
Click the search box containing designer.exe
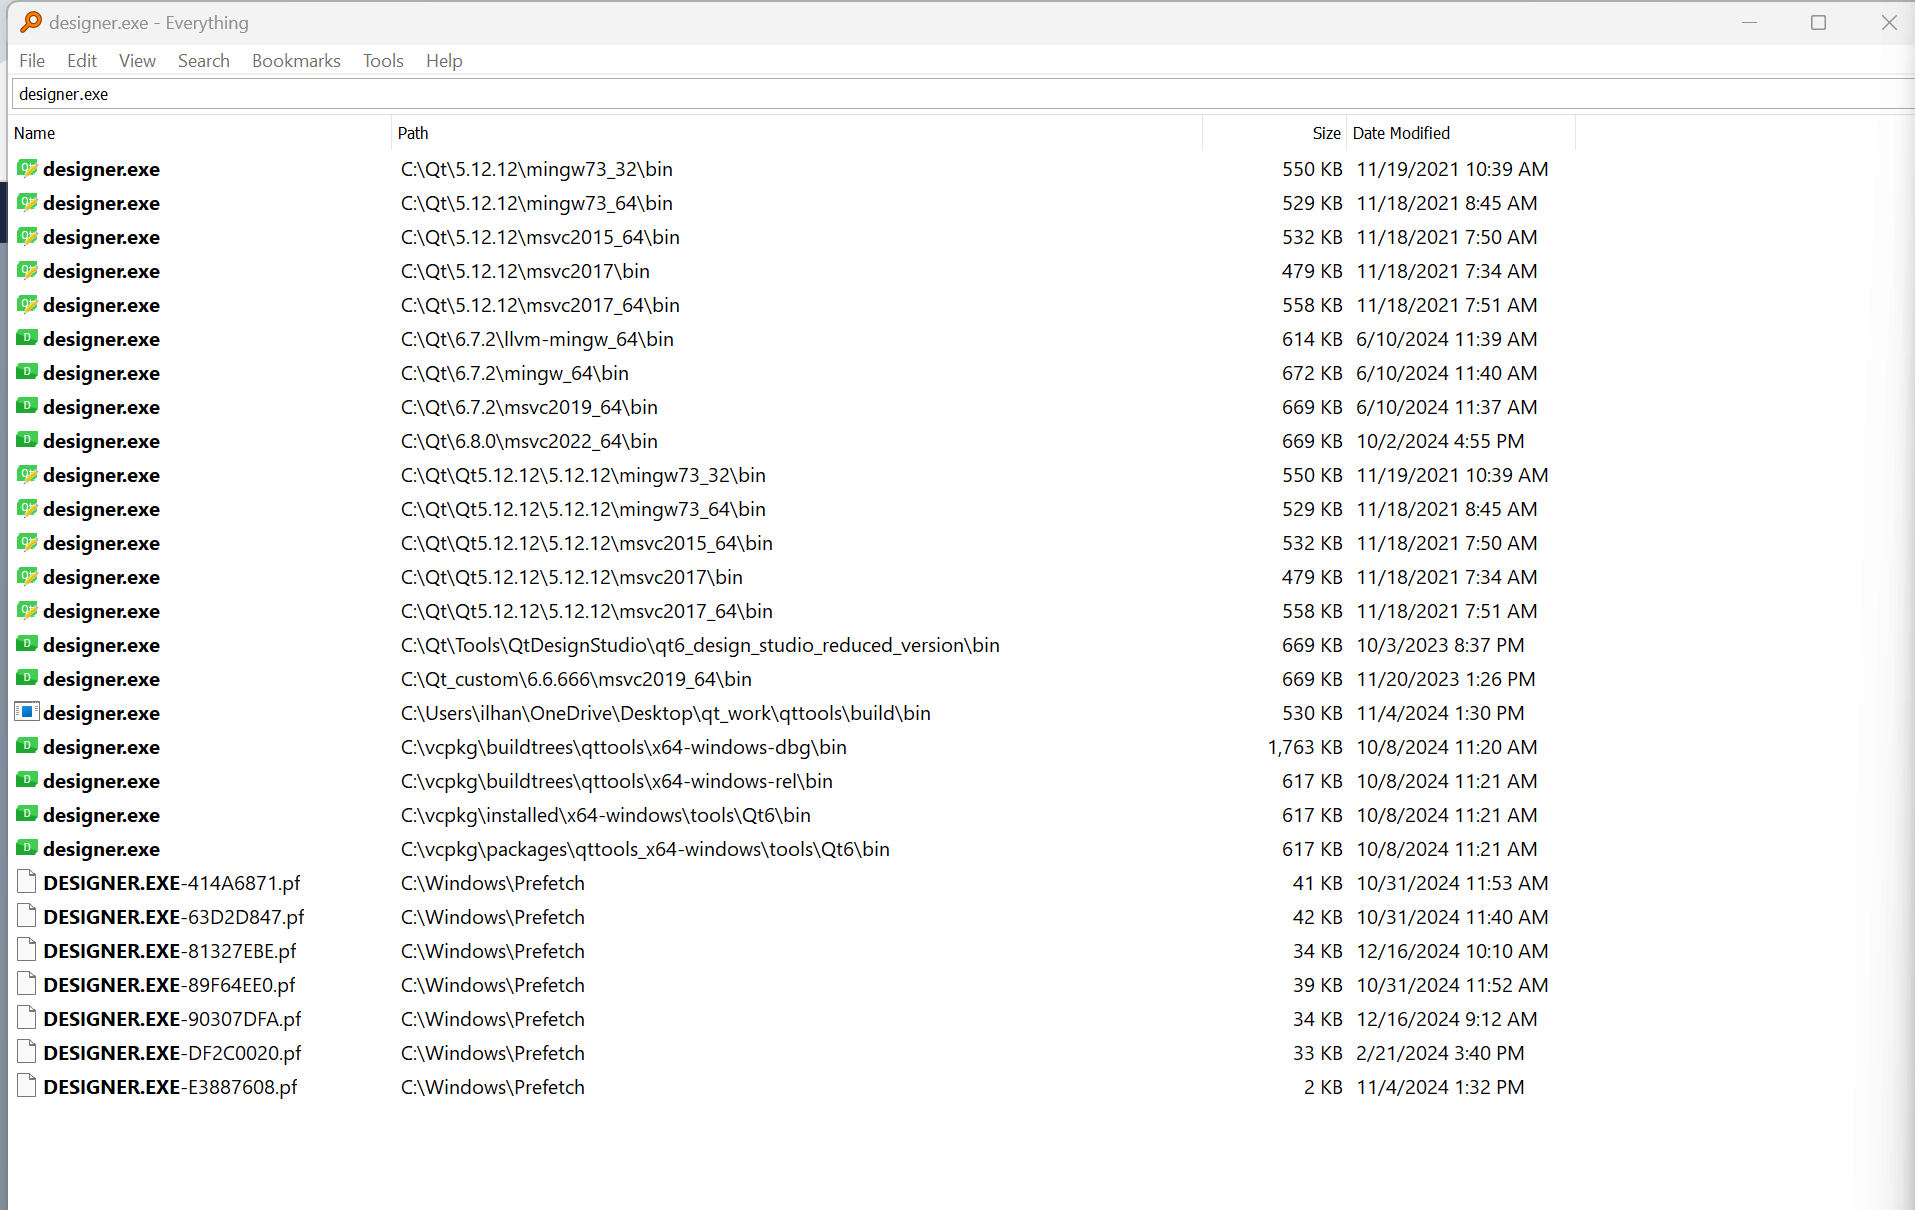click(x=962, y=94)
